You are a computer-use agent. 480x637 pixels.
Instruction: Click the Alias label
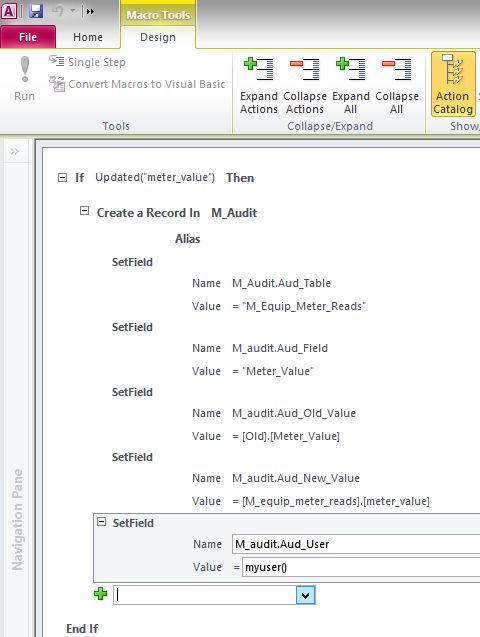click(187, 239)
